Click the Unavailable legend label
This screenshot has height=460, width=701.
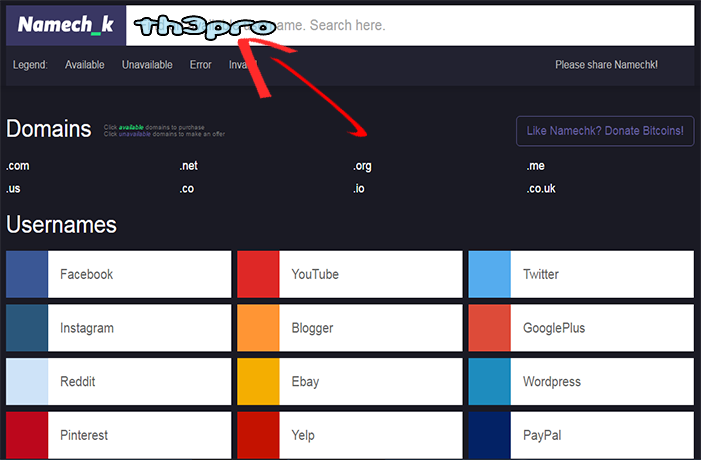pos(147,65)
